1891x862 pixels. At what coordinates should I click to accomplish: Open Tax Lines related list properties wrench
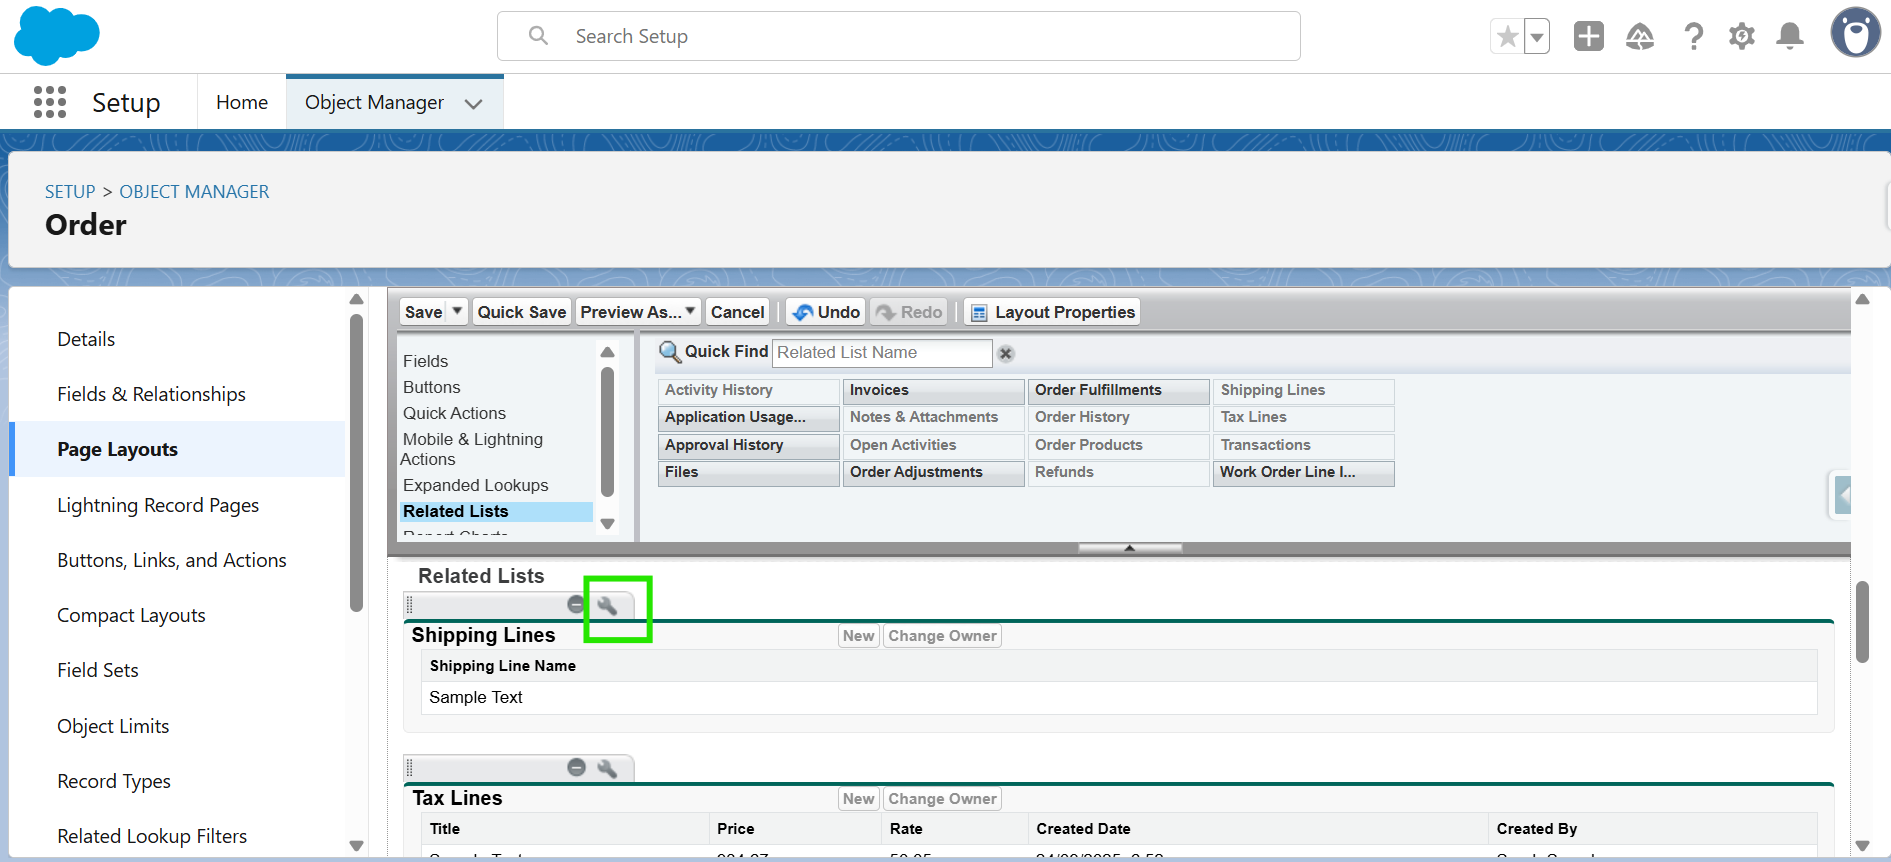pyautogui.click(x=607, y=768)
